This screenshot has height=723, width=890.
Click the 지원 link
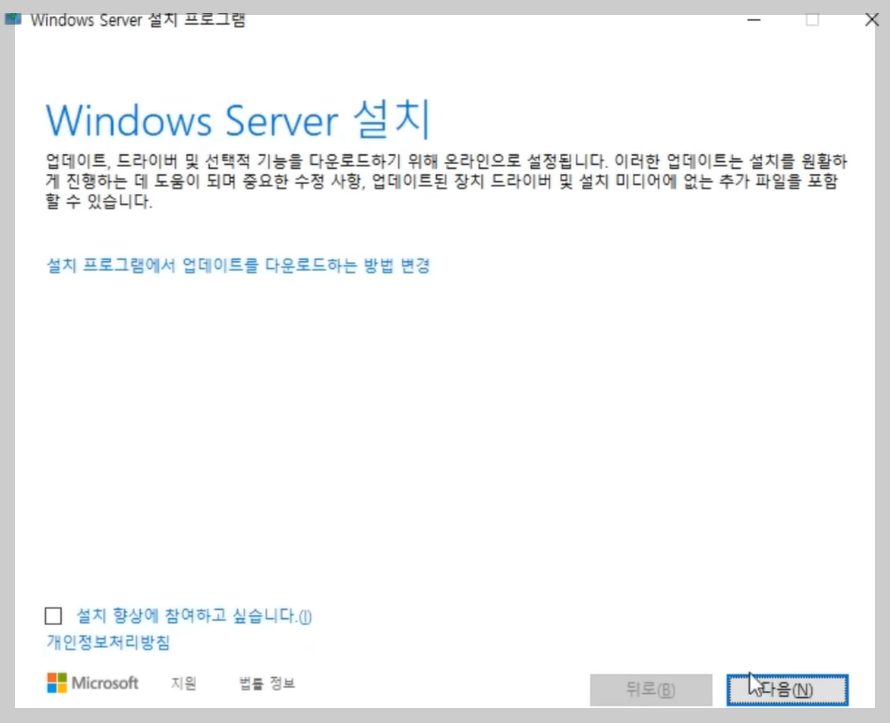[x=184, y=683]
